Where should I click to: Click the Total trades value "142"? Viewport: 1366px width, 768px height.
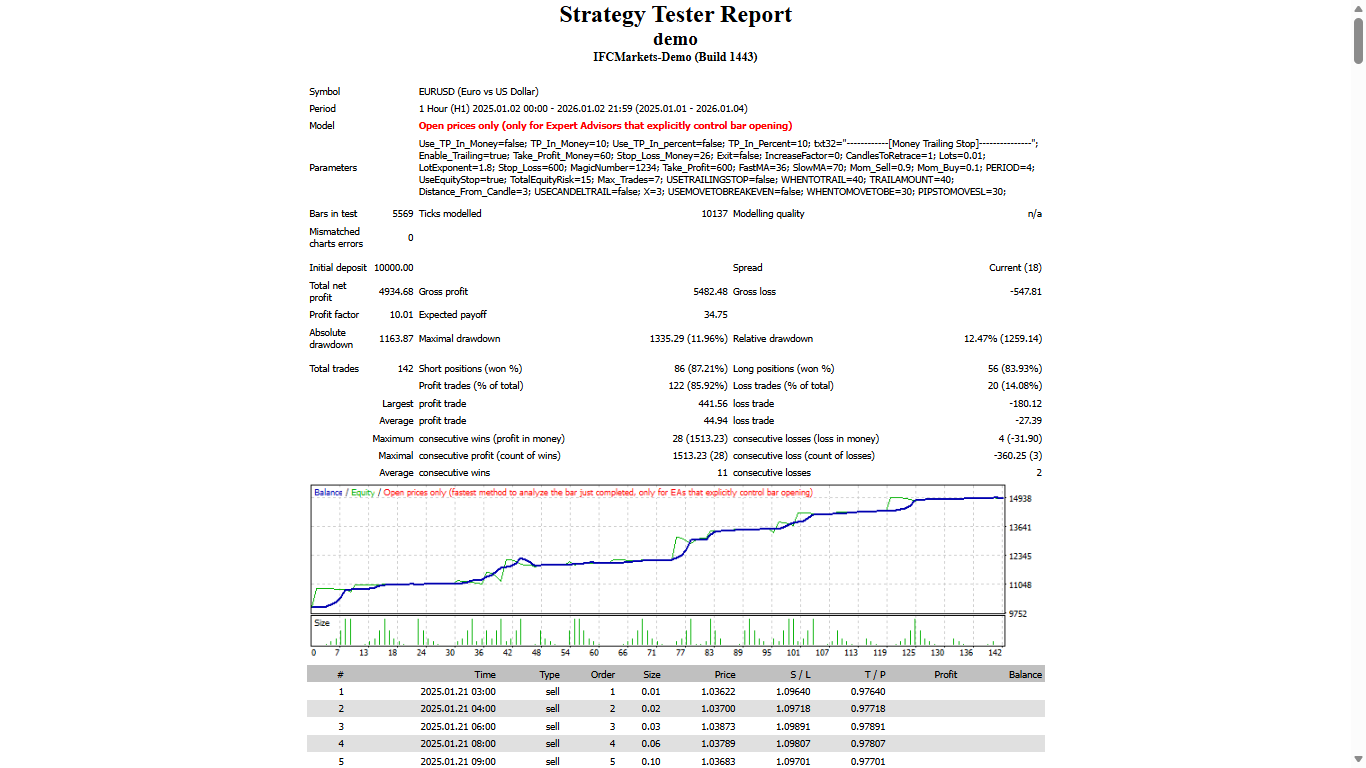coord(405,369)
